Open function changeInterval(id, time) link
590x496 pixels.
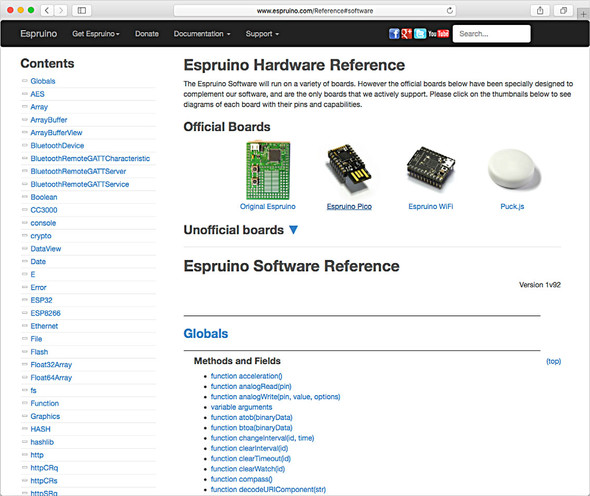[262, 438]
